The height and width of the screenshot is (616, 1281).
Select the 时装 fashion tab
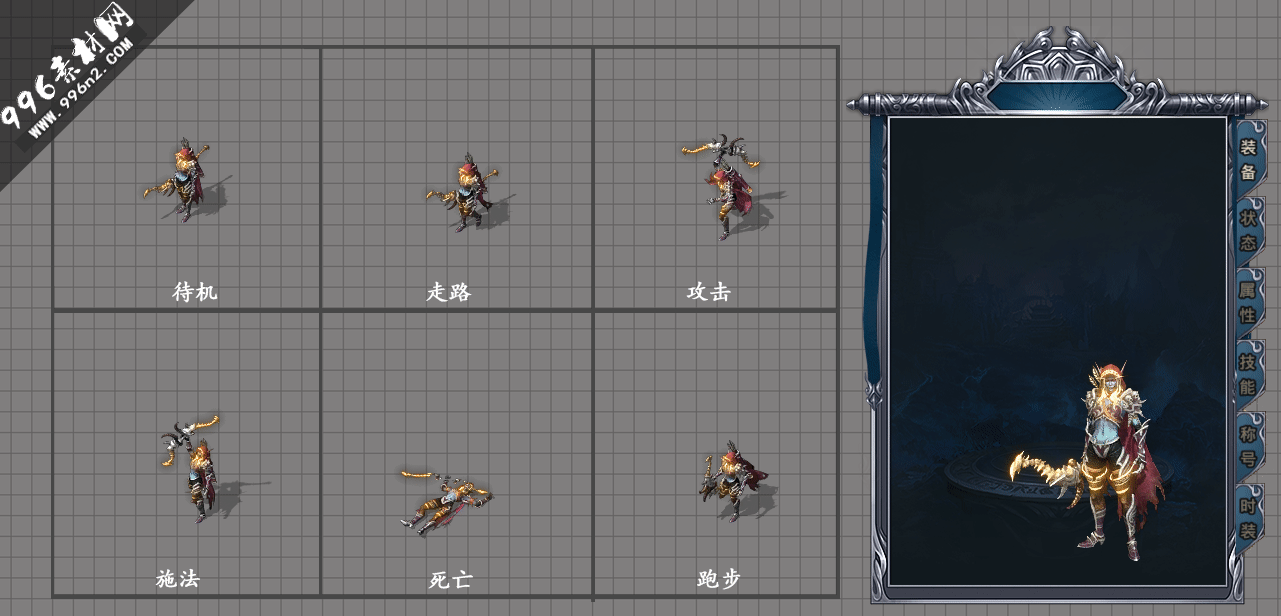tap(1248, 518)
